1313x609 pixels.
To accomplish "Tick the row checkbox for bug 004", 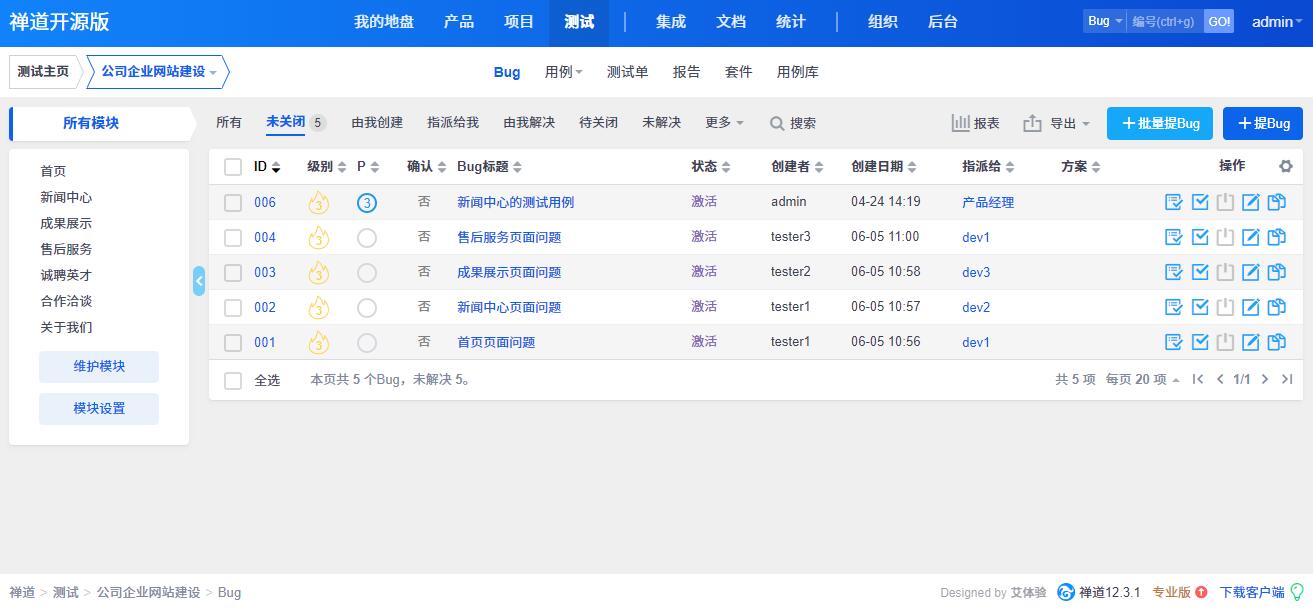I will tap(232, 236).
